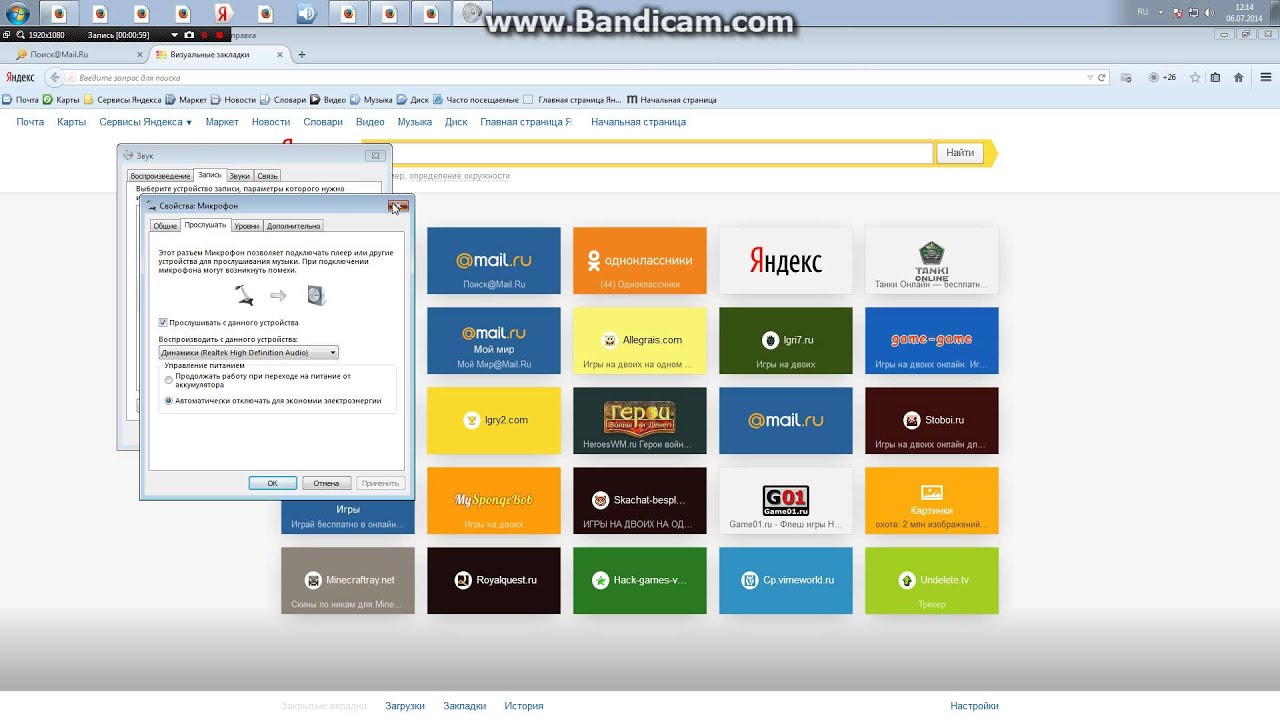This screenshot has height=720, width=1280.
Task: Open Настройки link at page bottom
Action: [x=974, y=706]
